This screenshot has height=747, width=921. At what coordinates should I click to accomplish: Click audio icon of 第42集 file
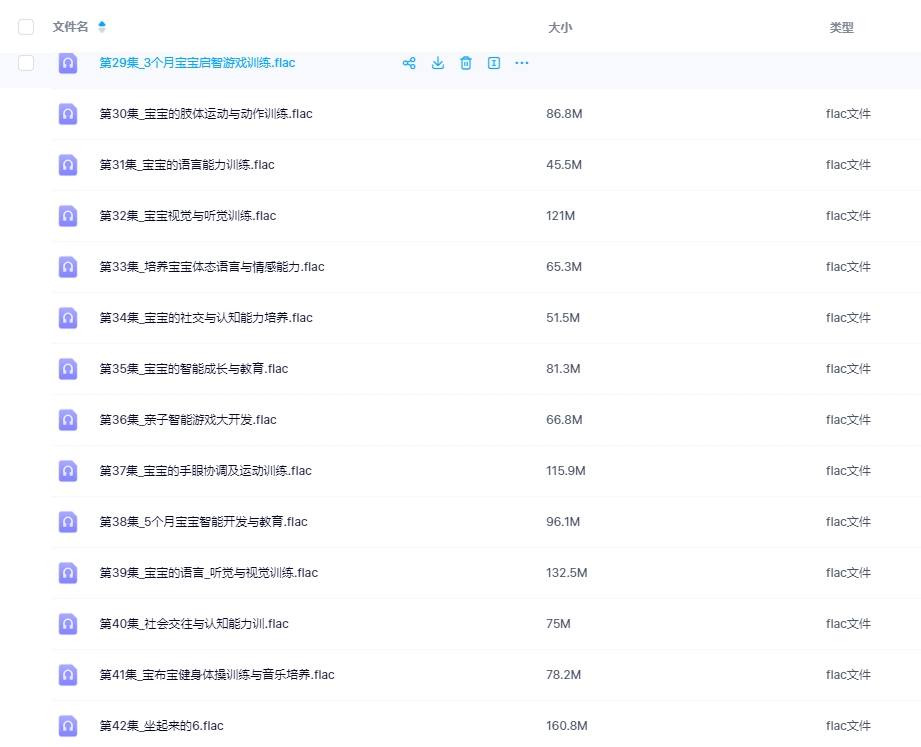[x=68, y=726]
